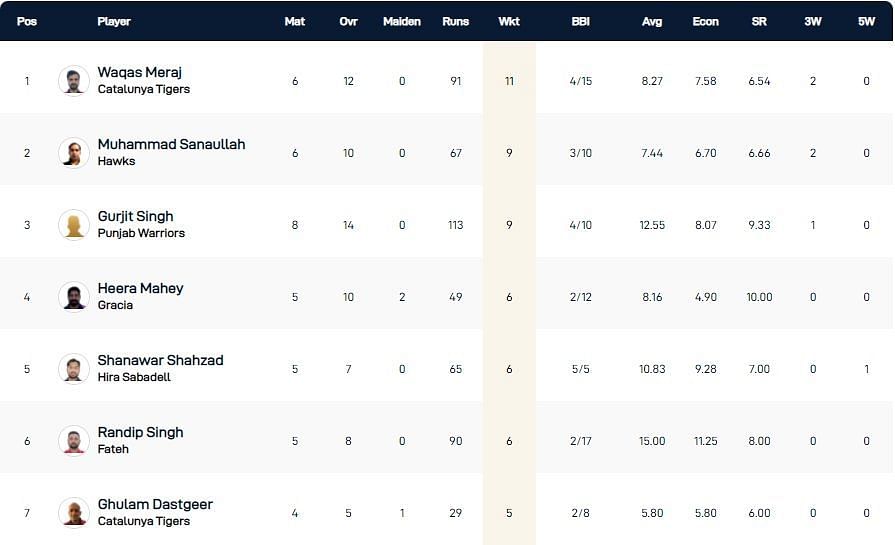Click Muhammad Sanaullah's player avatar
This screenshot has width=895, height=545.
tap(74, 153)
